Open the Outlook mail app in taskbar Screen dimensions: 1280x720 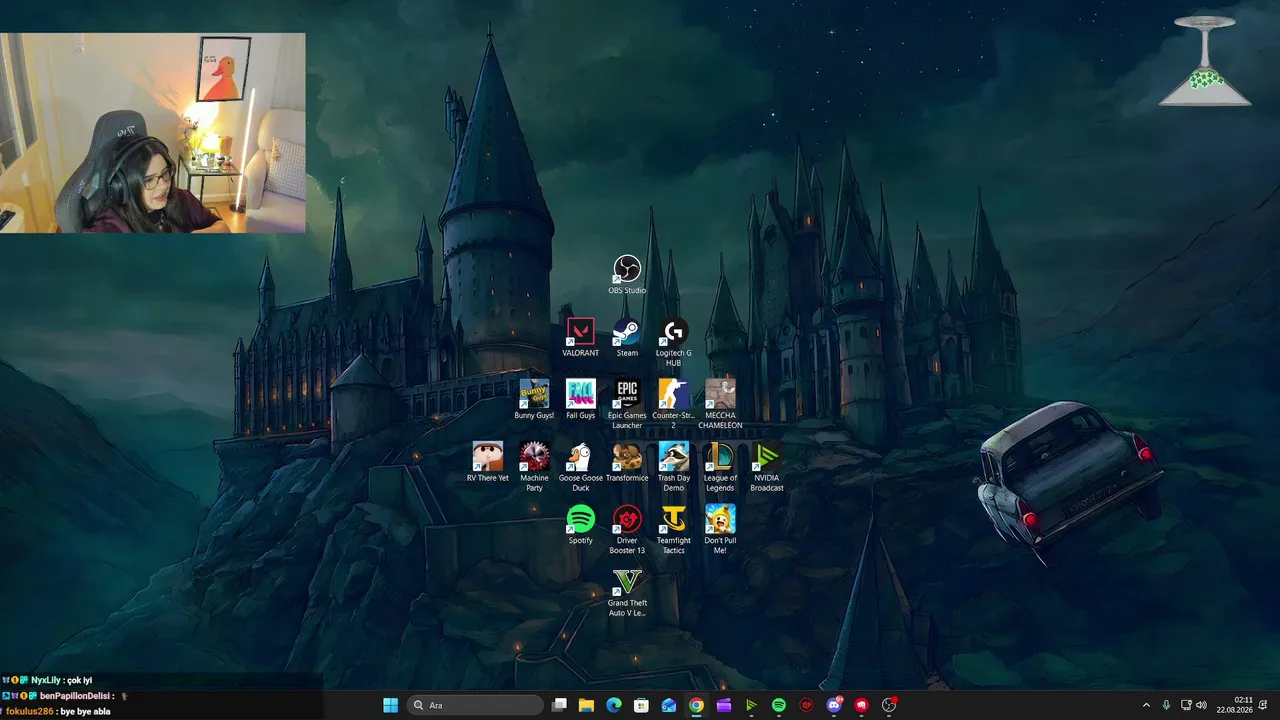pyautogui.click(x=669, y=705)
